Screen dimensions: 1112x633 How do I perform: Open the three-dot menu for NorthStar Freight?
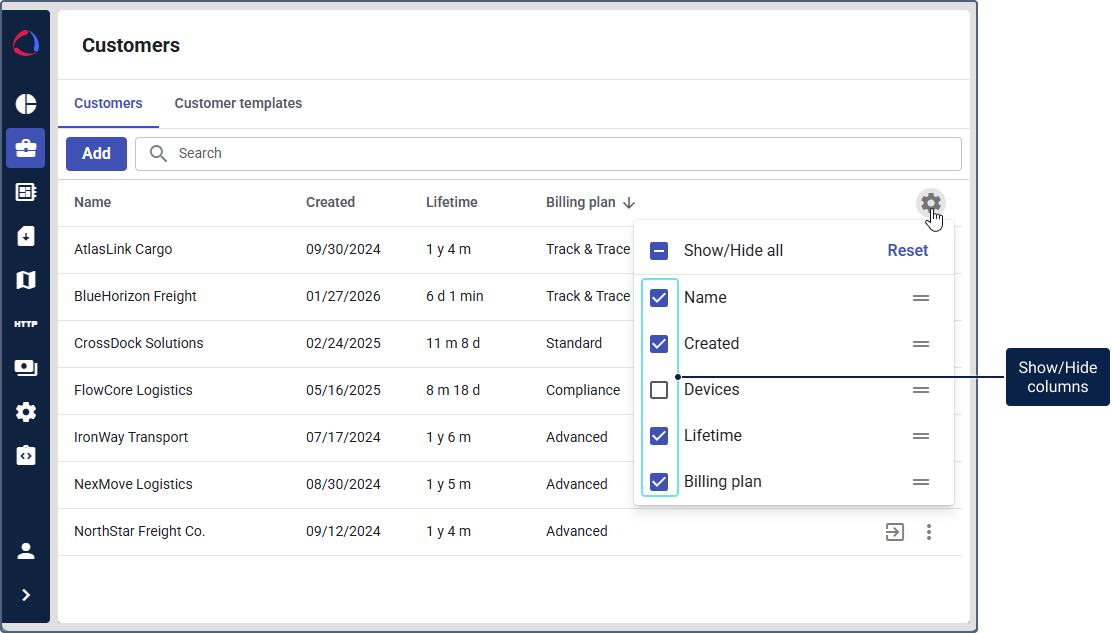click(929, 532)
